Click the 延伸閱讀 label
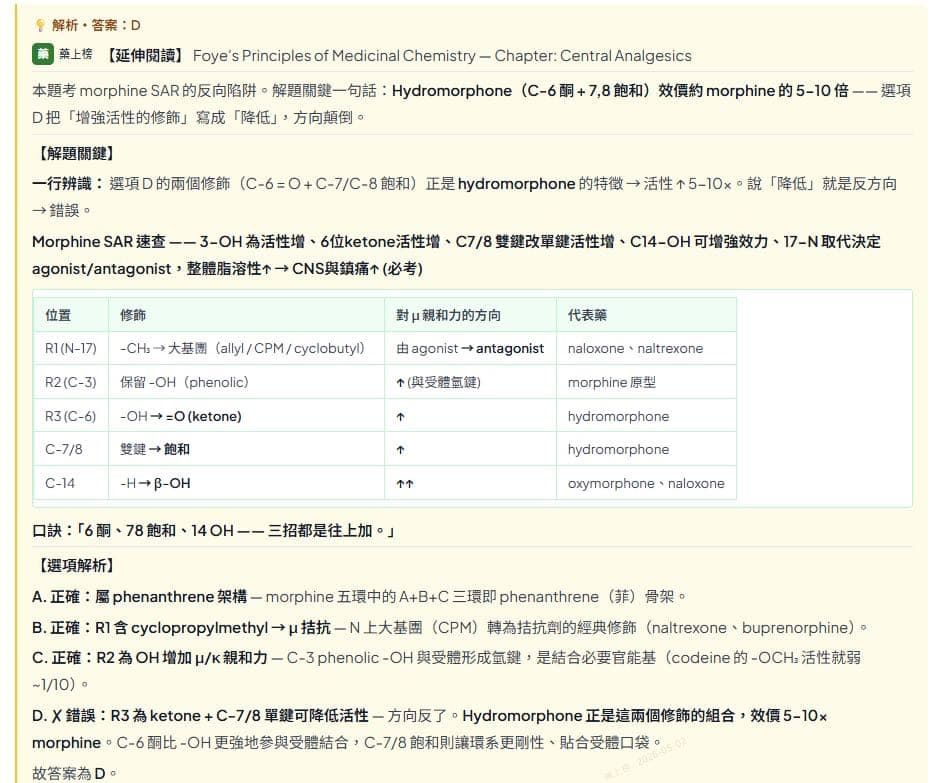 pos(145,56)
